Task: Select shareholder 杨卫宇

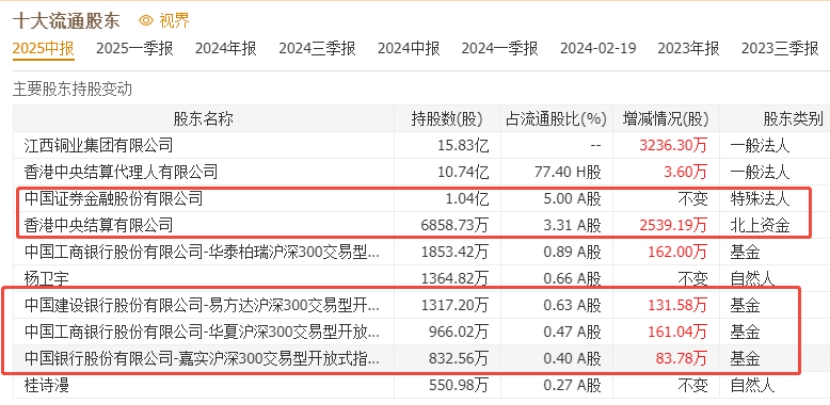Action: [47, 278]
